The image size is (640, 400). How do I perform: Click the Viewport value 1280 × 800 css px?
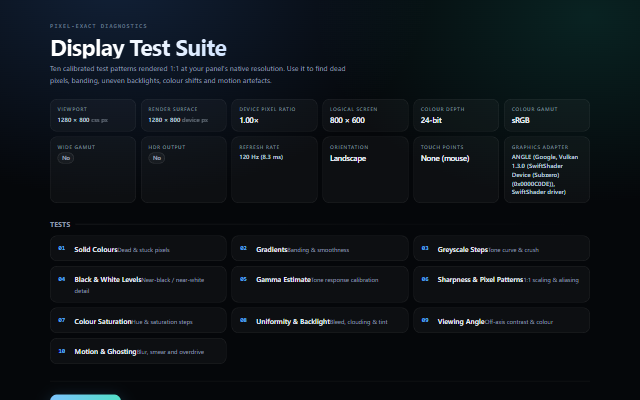tap(82, 120)
